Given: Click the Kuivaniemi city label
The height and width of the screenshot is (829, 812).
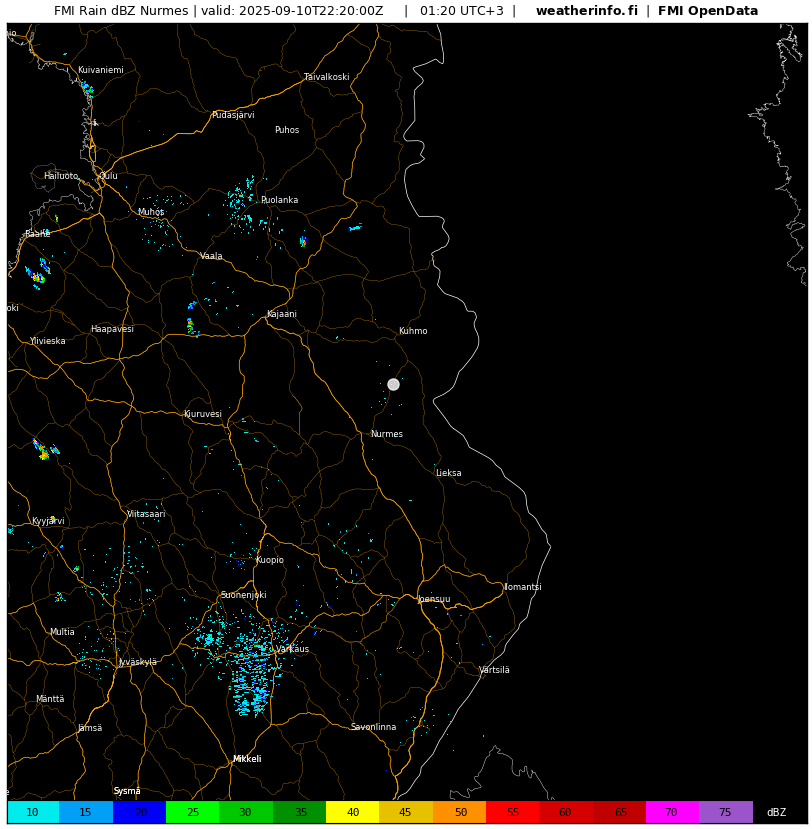Looking at the screenshot, I should click(101, 70).
